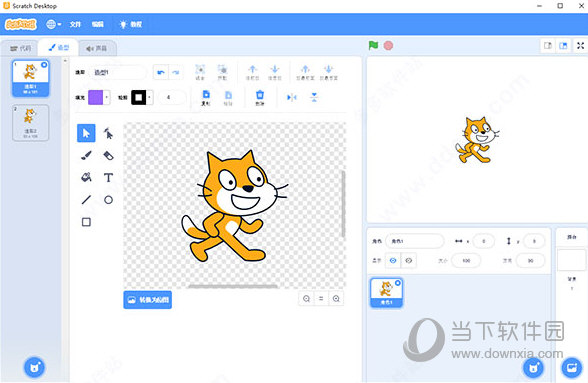The width and height of the screenshot is (588, 383).
Task: Click the red stop button
Action: tap(388, 45)
